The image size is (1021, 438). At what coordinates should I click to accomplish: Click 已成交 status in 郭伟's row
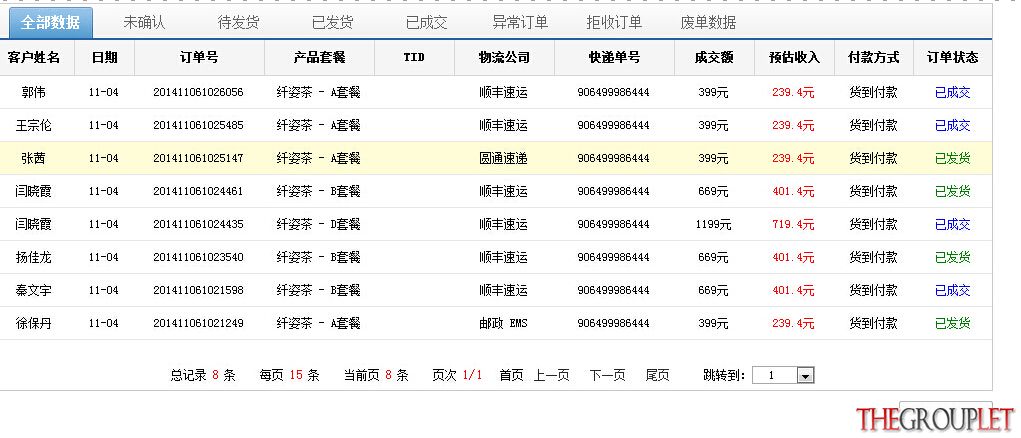[x=953, y=92]
